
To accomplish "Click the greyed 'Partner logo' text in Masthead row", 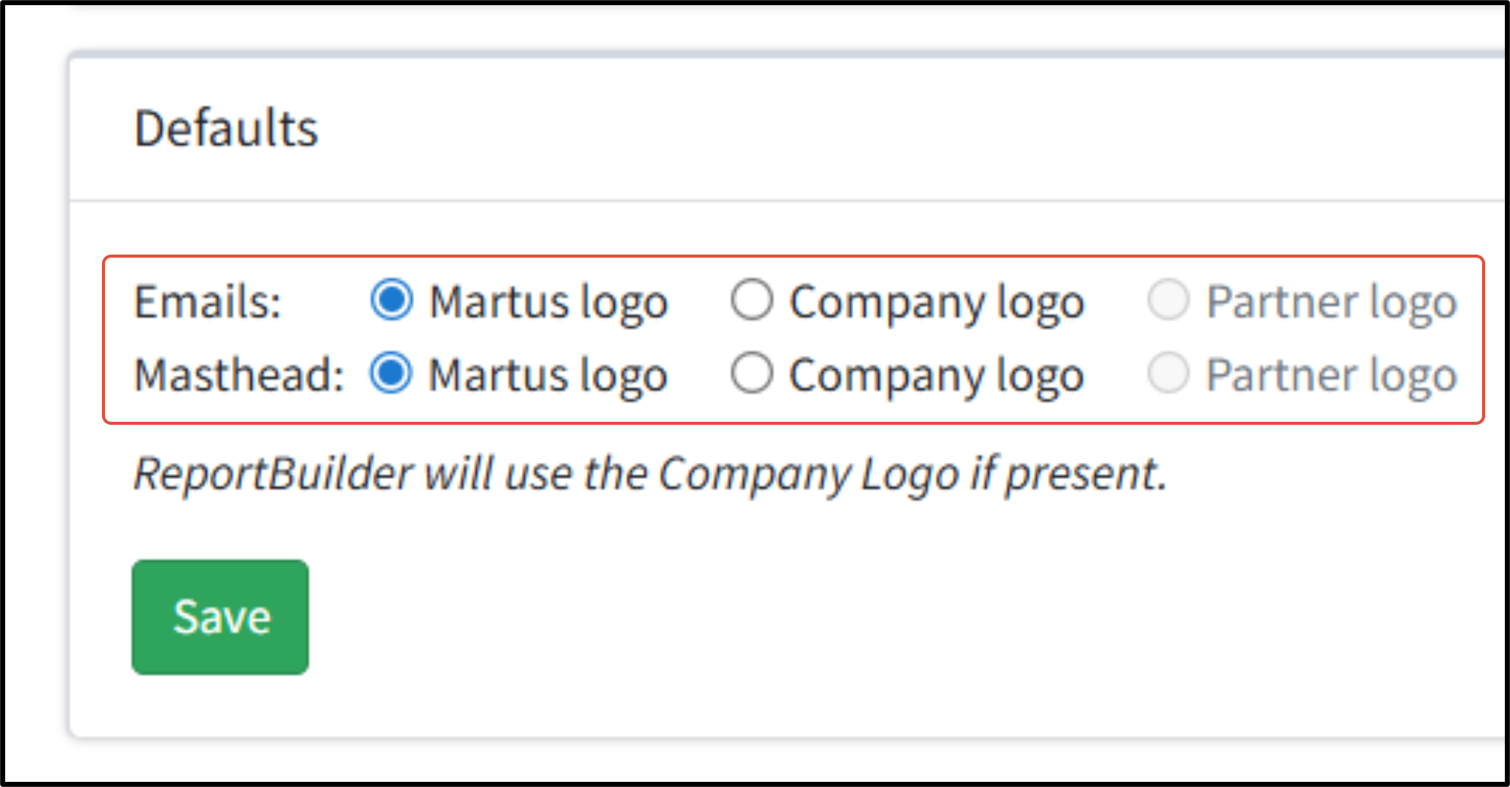I will [x=1331, y=376].
